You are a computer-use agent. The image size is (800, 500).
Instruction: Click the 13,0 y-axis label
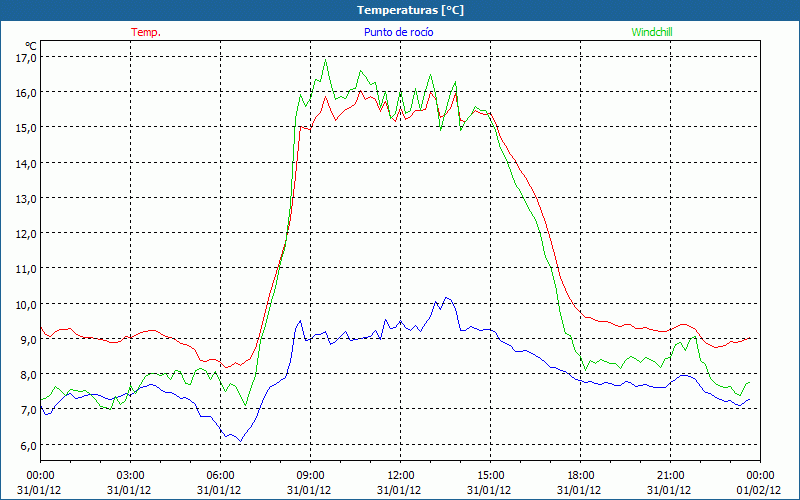26,199
